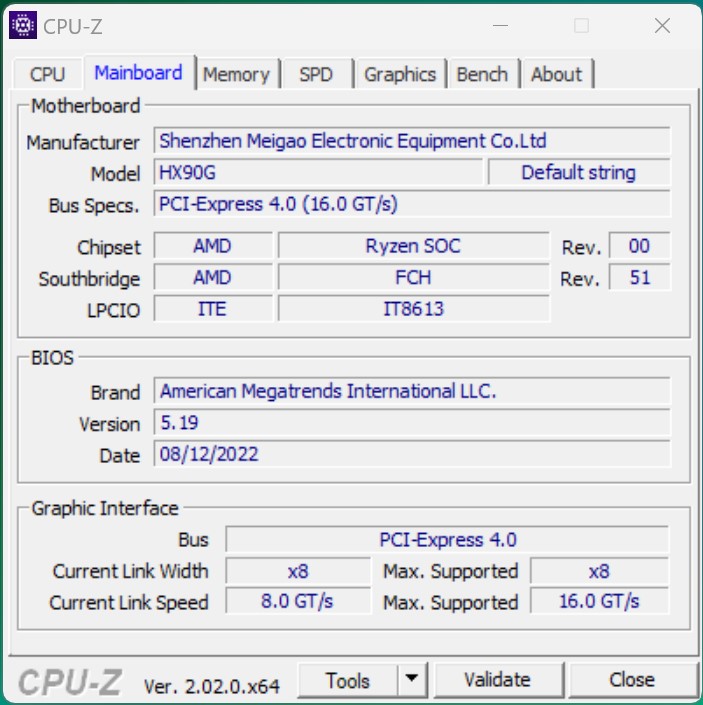This screenshot has height=705, width=703.
Task: Click the Southbridge Rev. 51 value
Action: [x=639, y=277]
